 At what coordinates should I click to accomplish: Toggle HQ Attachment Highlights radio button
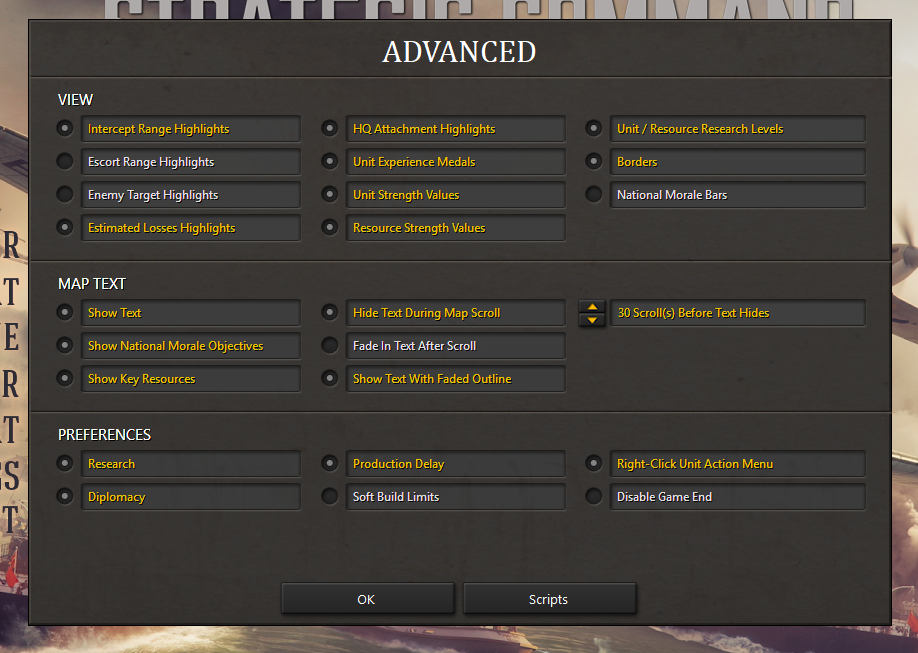(330, 128)
